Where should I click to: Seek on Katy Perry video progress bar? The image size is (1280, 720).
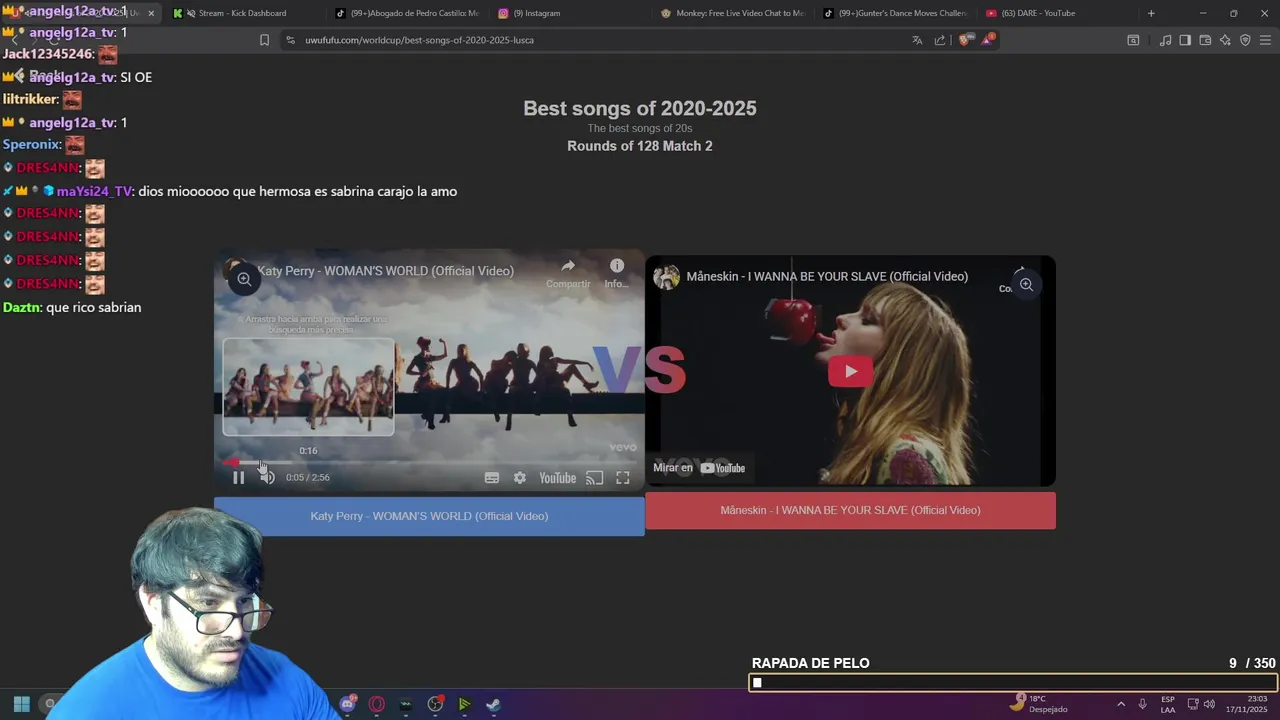[429, 462]
